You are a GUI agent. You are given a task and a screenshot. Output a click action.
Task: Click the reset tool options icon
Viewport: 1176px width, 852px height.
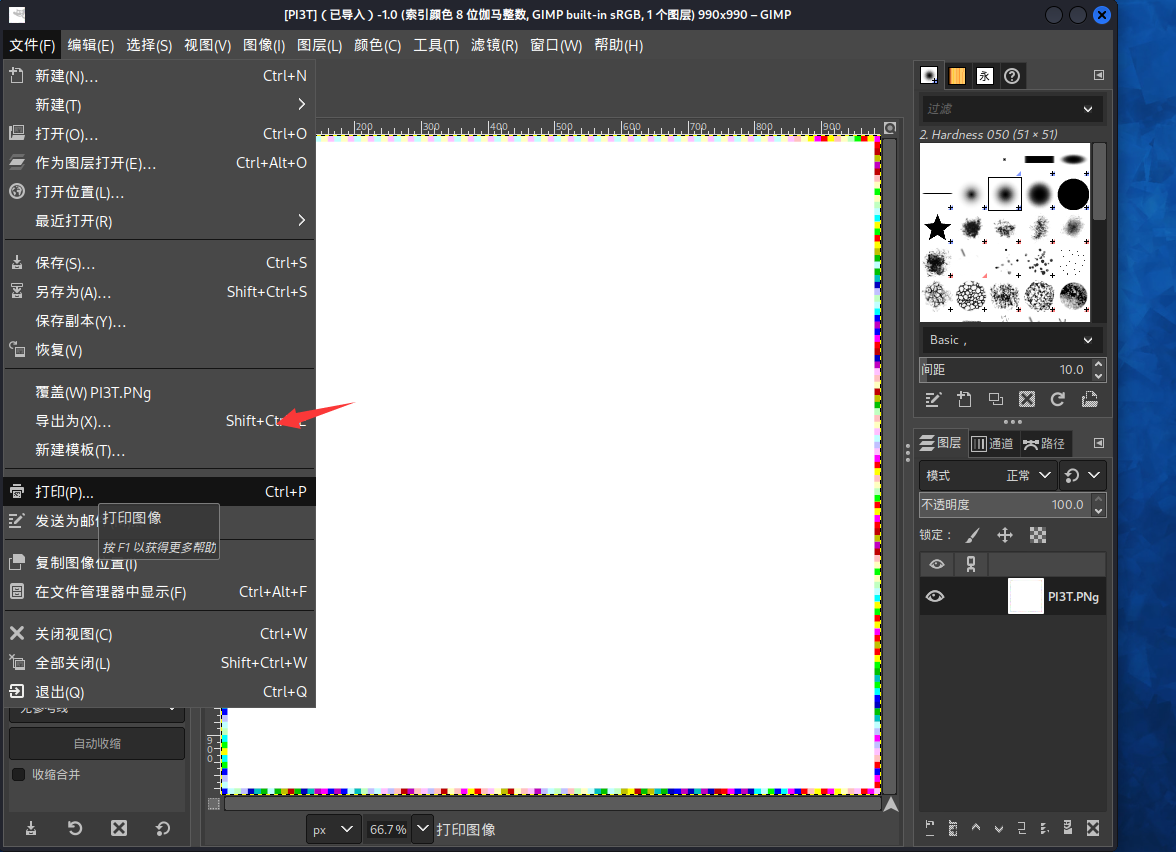(x=162, y=828)
